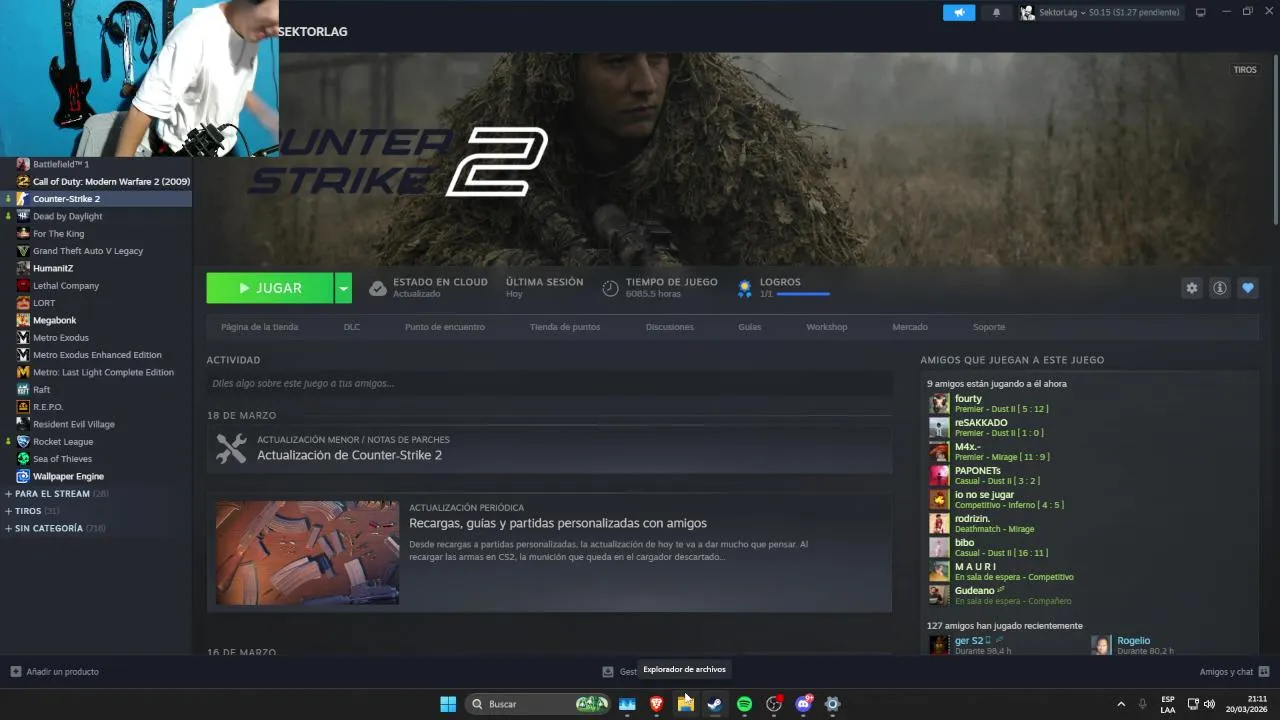This screenshot has height=720, width=1280.
Task: Click the HumanitZ game icon
Action: 23,268
